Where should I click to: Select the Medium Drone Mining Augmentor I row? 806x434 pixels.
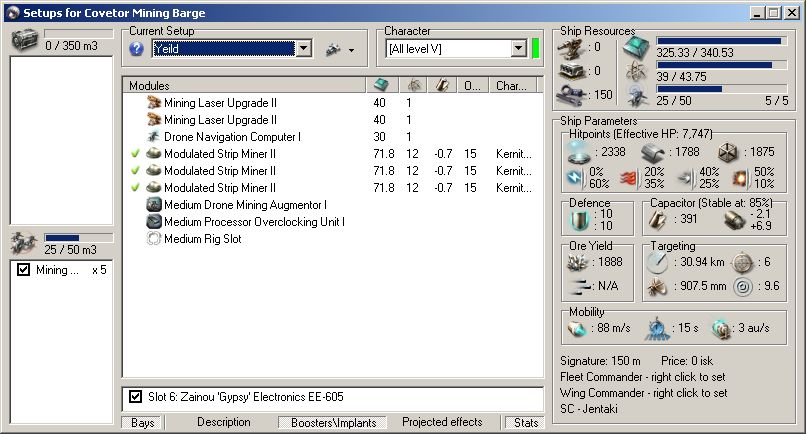point(333,204)
